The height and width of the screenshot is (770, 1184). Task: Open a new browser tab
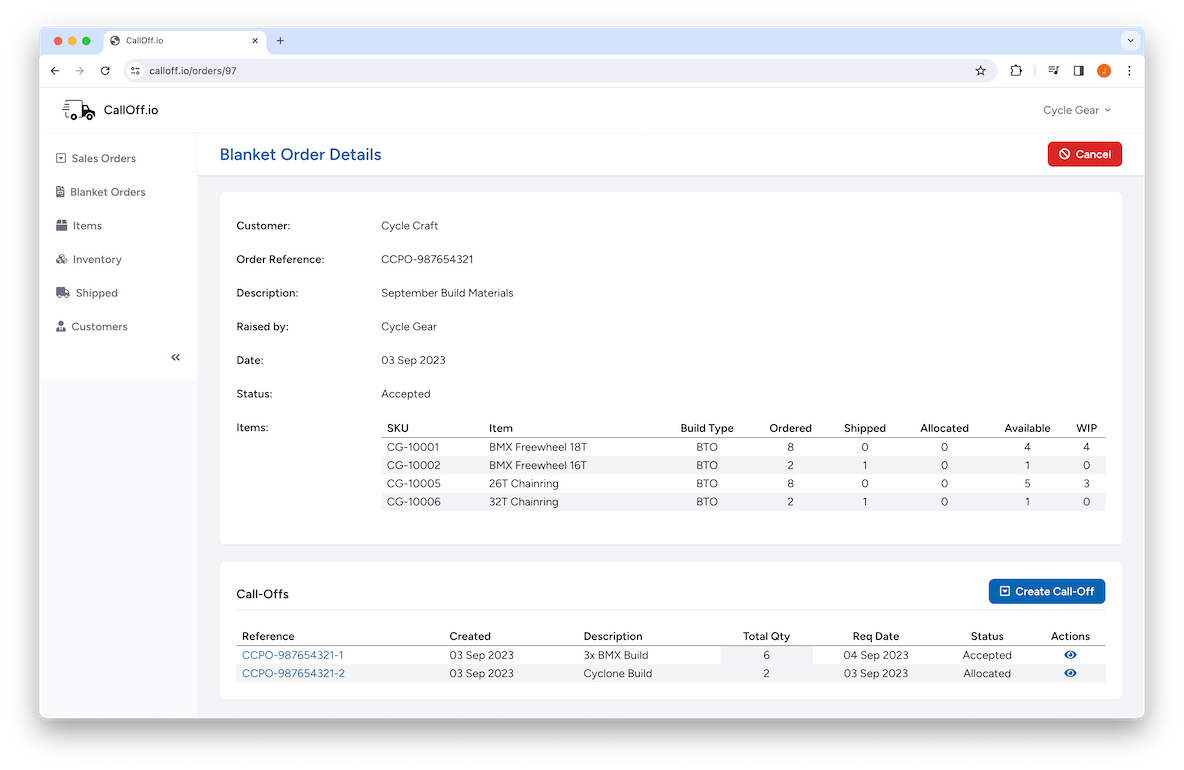tap(280, 41)
